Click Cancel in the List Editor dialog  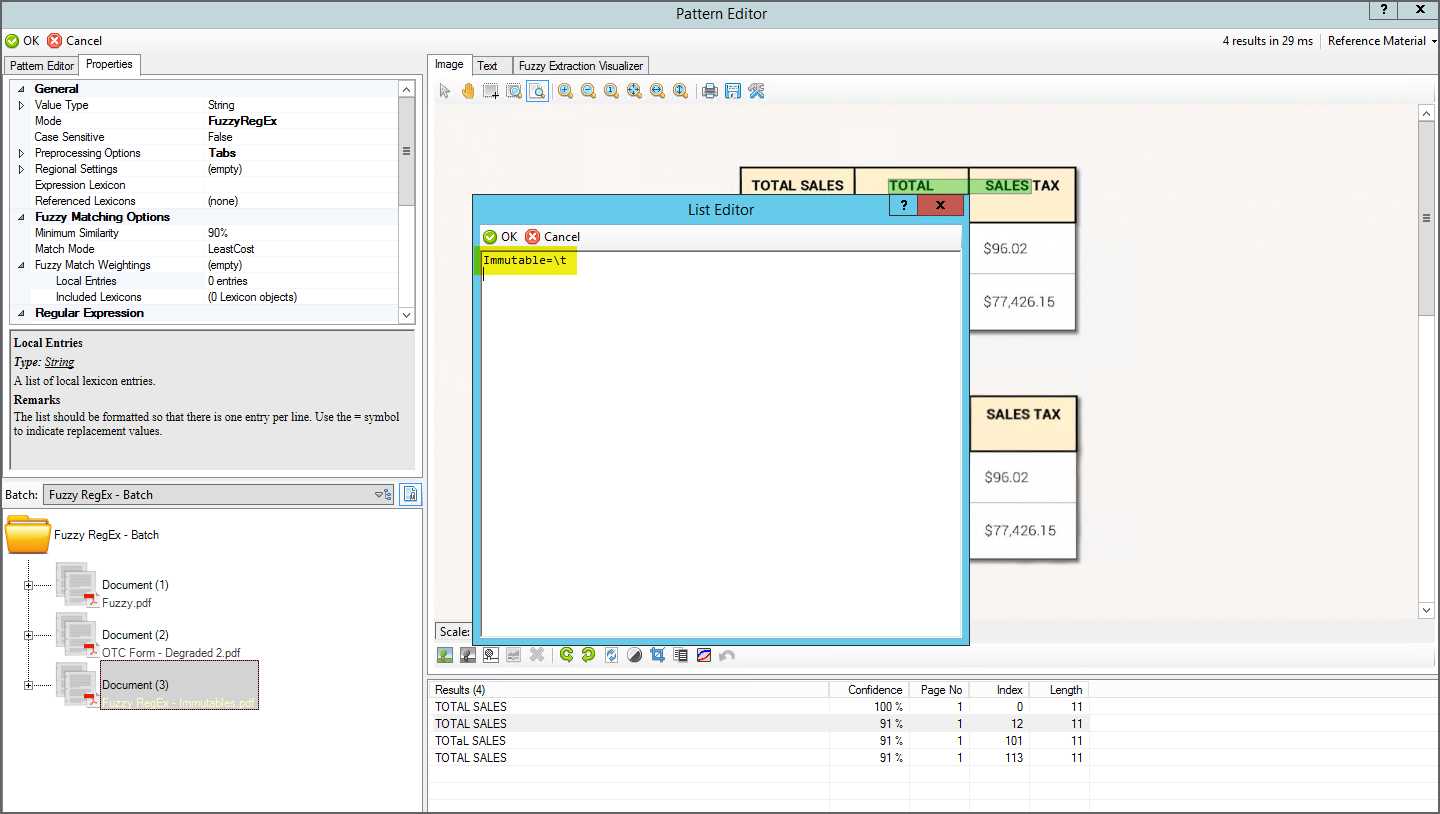pyautogui.click(x=552, y=237)
